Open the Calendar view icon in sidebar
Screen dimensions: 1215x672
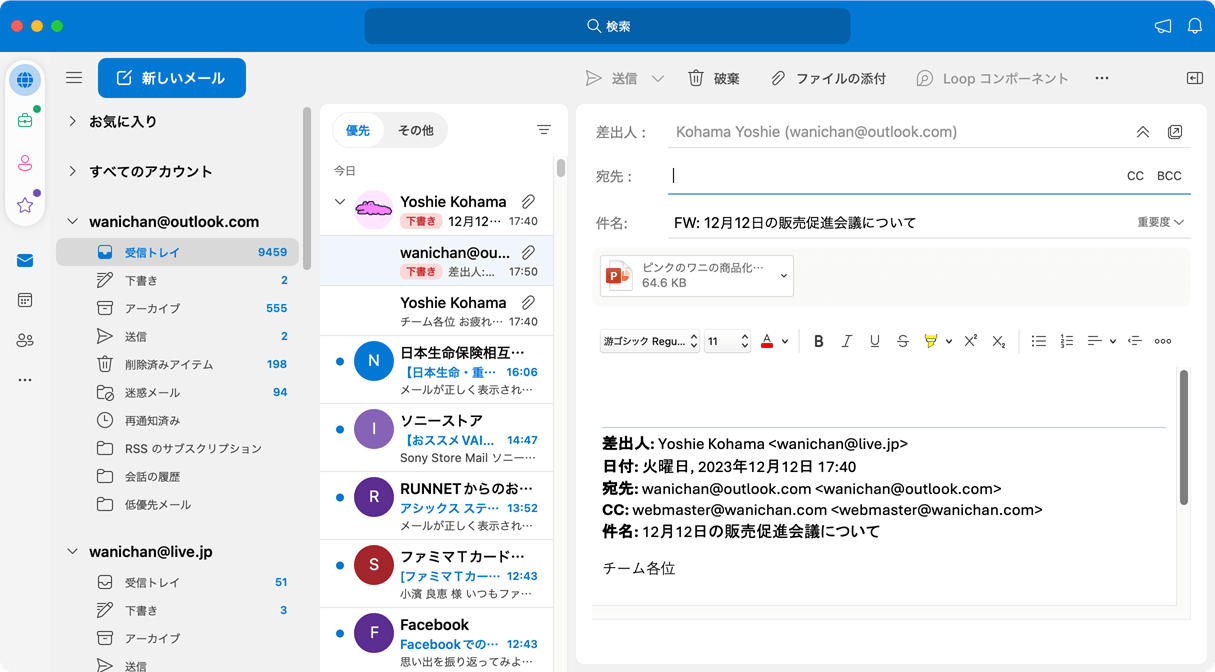tap(25, 300)
